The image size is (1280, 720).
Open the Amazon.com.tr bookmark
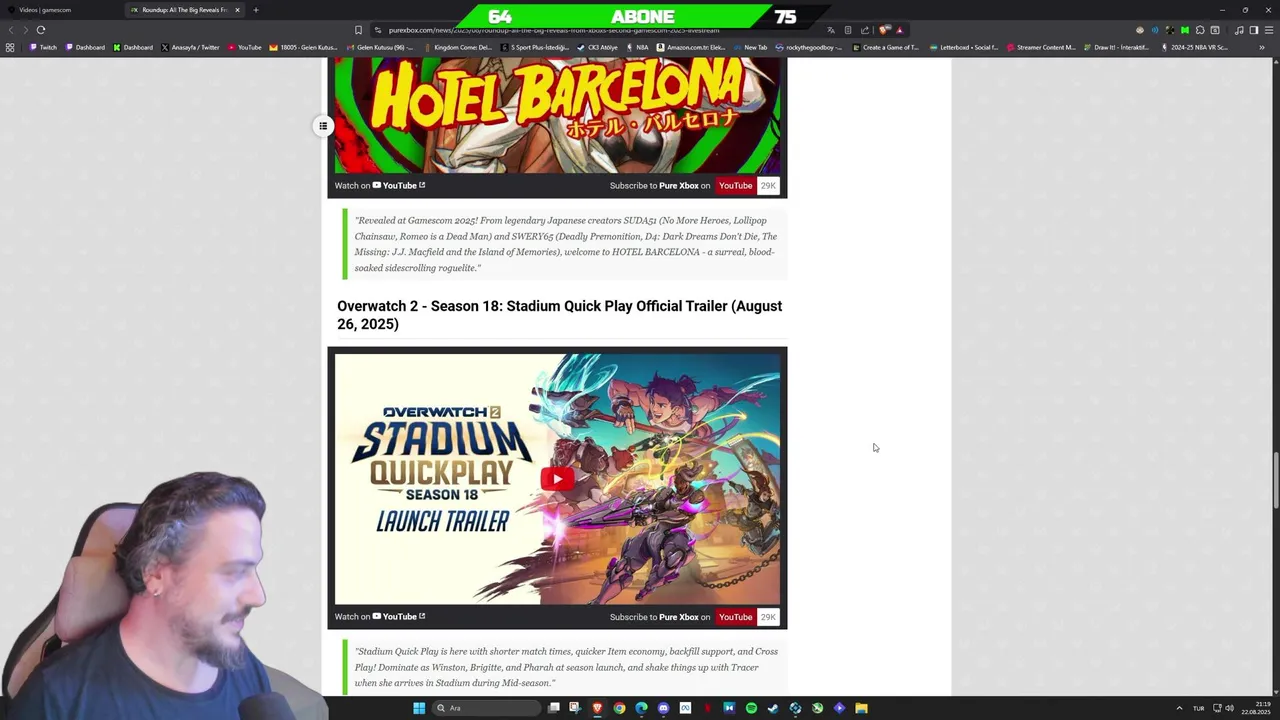click(x=691, y=47)
